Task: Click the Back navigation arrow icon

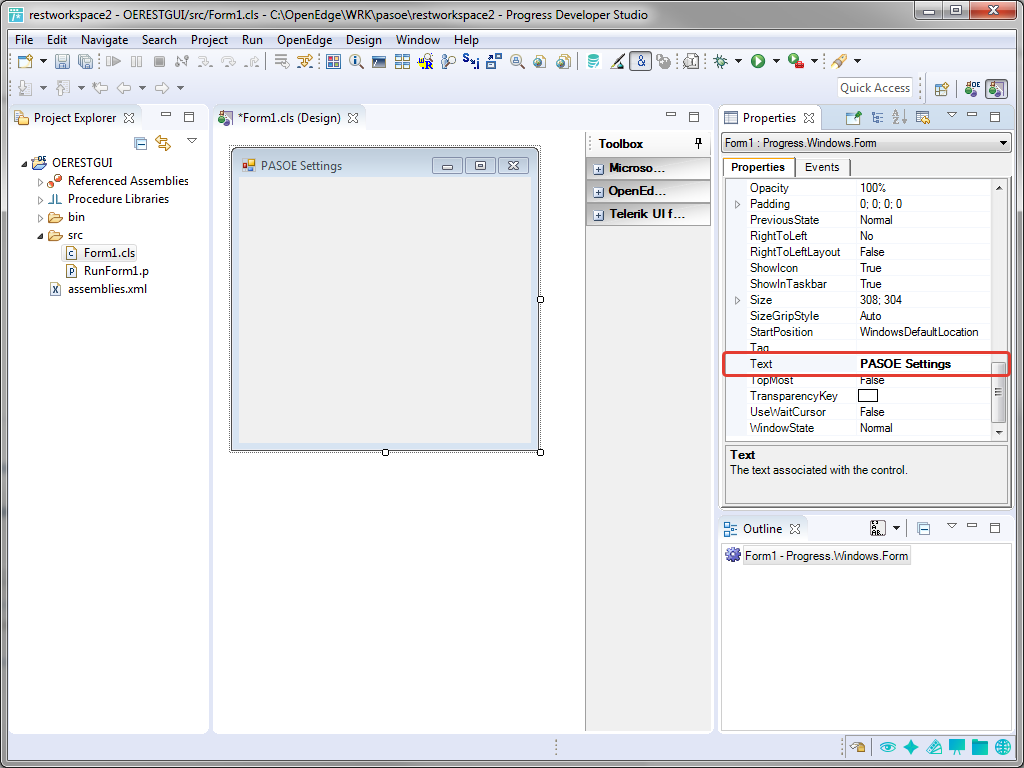Action: coord(123,88)
